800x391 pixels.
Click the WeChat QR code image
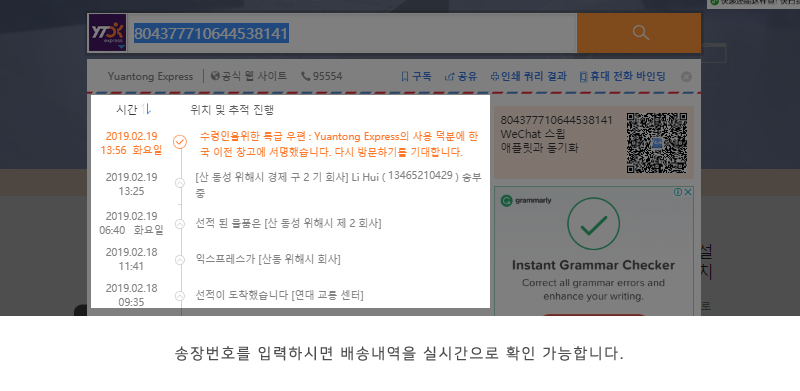pyautogui.click(x=657, y=143)
